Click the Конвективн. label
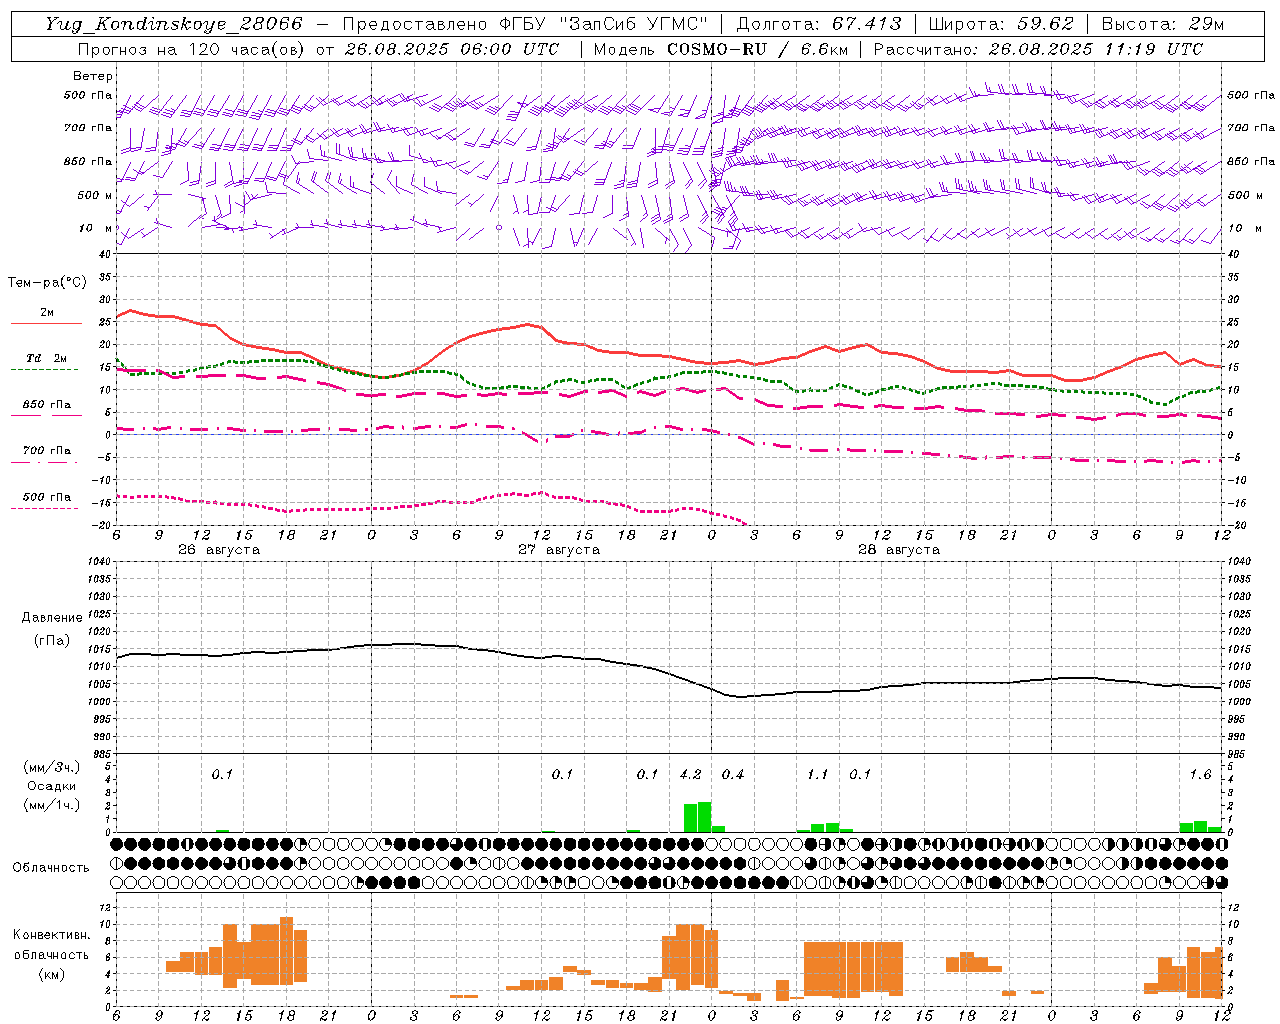 pos(52,935)
